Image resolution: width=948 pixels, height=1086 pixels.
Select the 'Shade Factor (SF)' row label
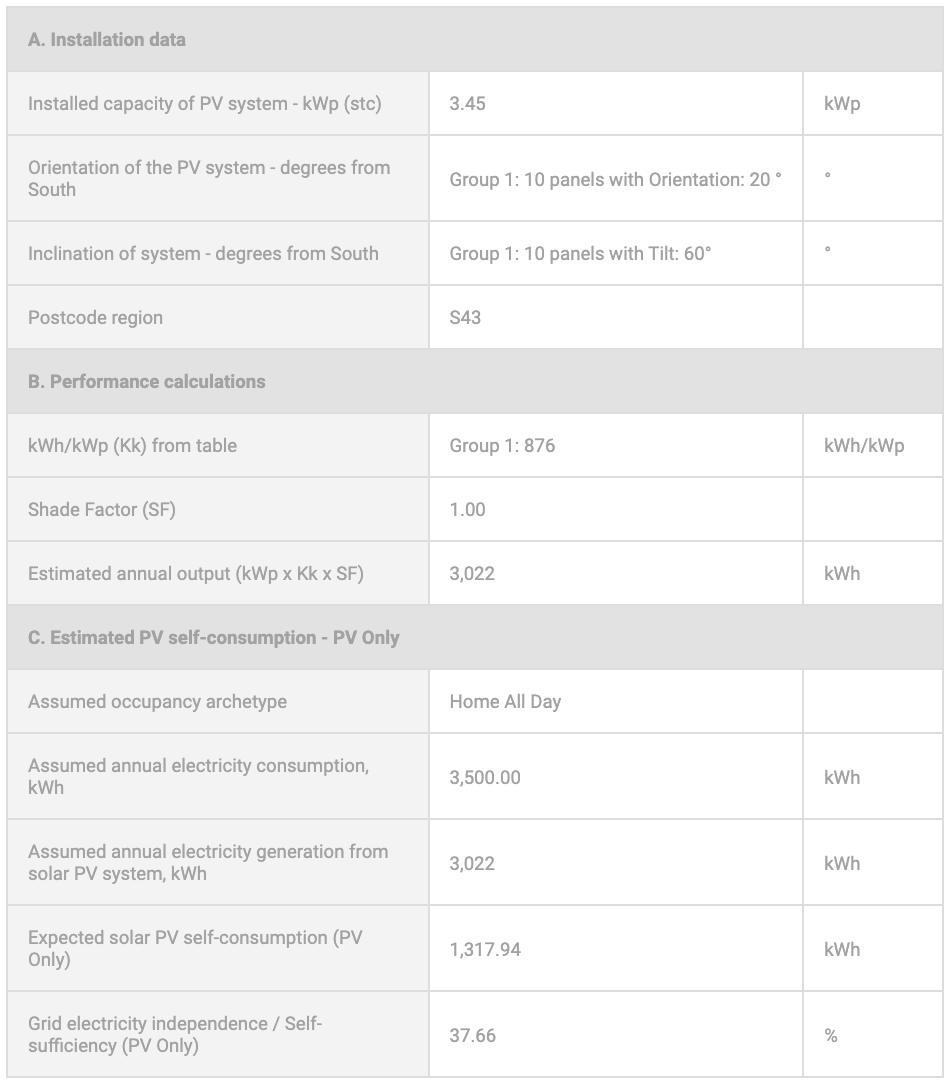pos(101,510)
